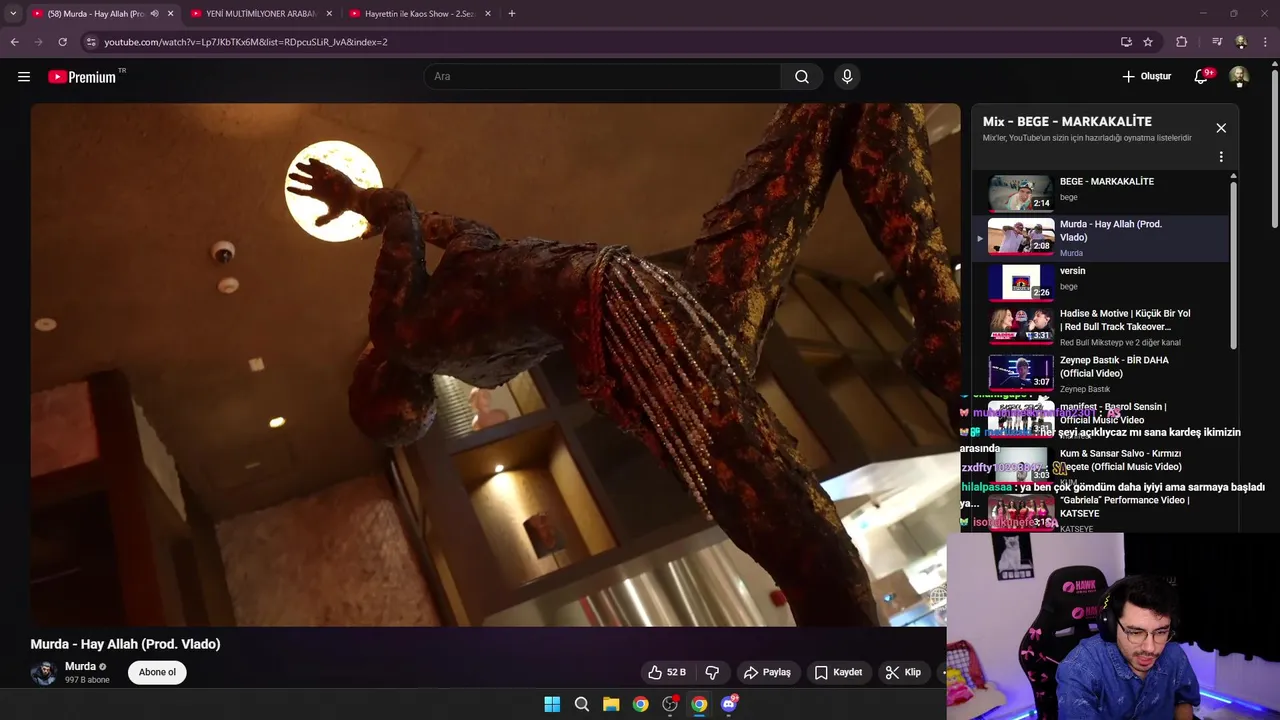
Task: Open Windows taskbar search
Action: click(x=581, y=704)
